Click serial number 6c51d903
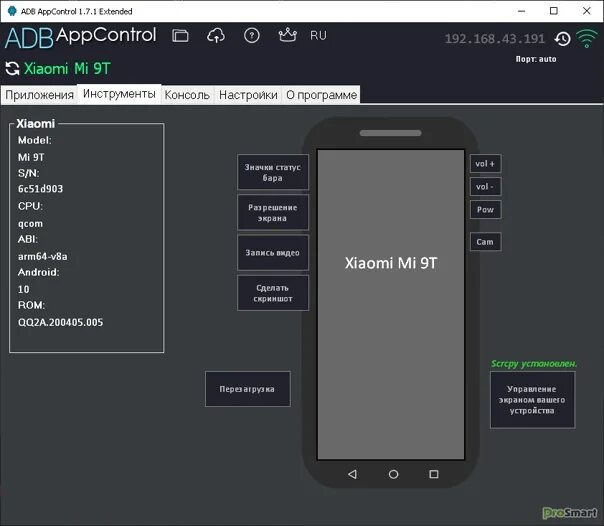 [40, 189]
